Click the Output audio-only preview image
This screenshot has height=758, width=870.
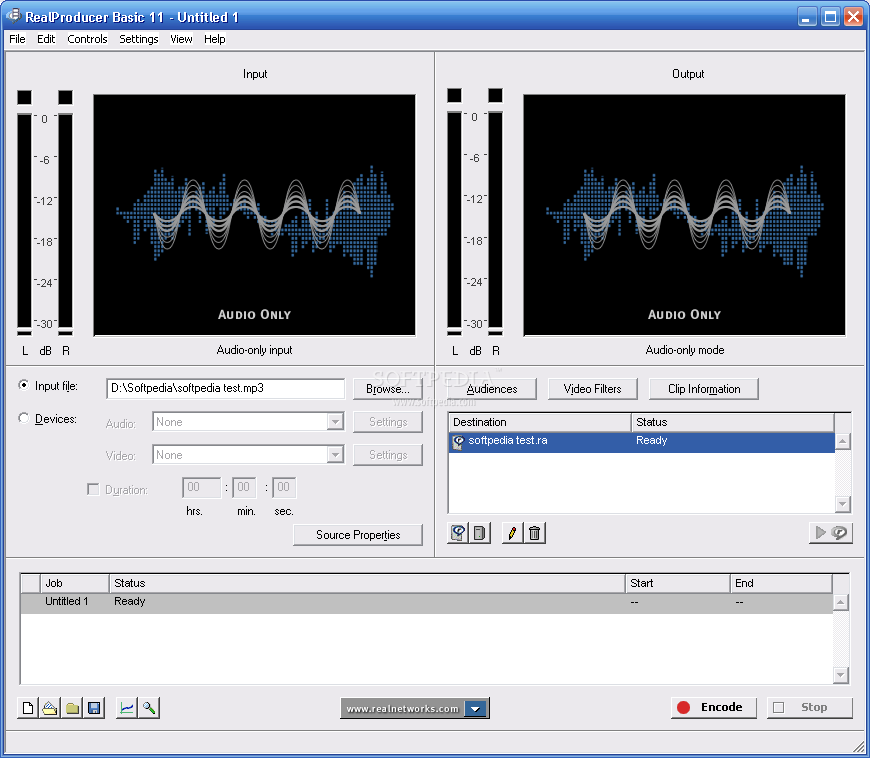pyautogui.click(x=684, y=215)
